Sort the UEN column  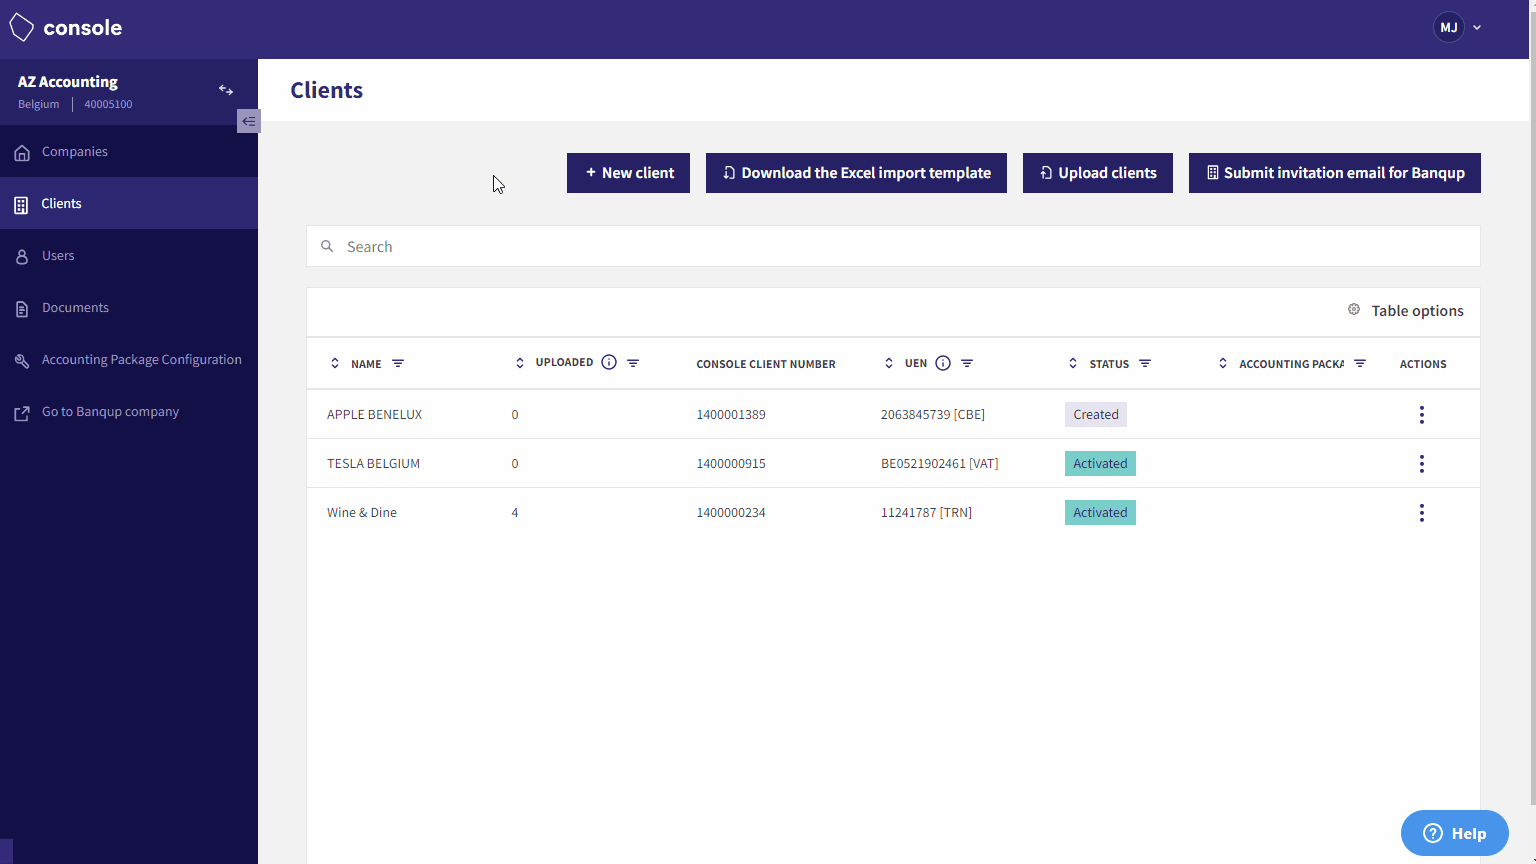889,363
